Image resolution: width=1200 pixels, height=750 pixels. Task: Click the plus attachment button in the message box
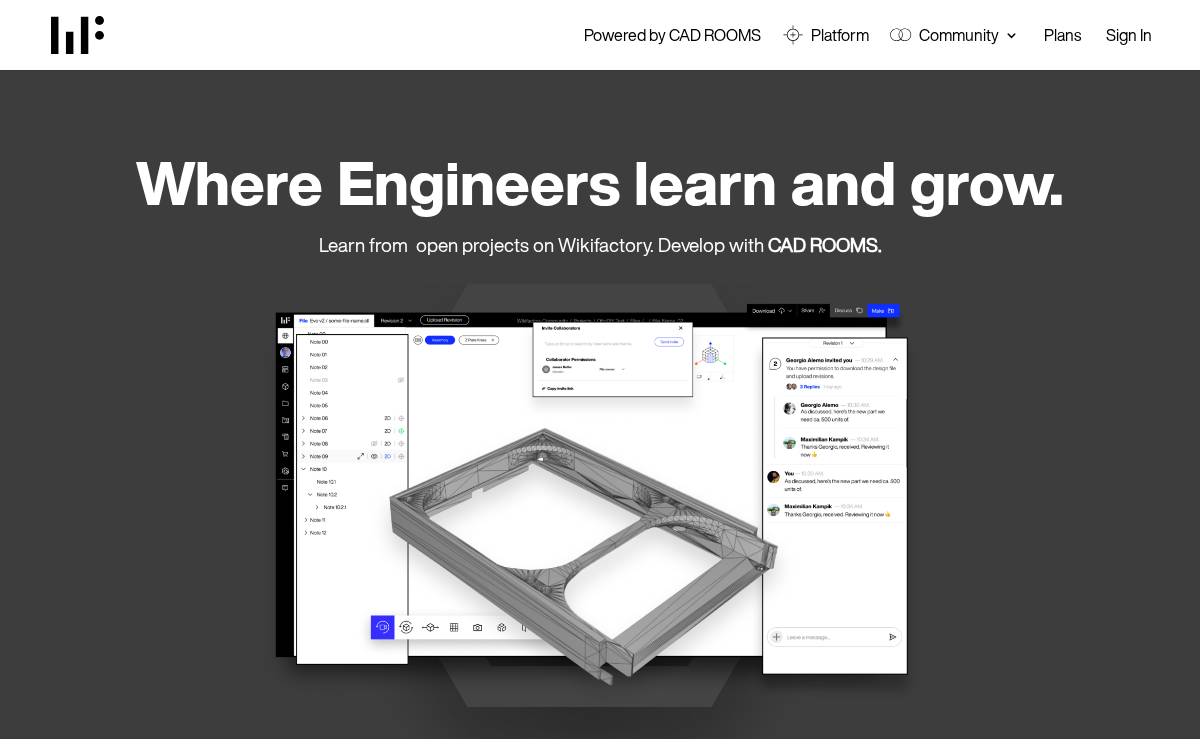[x=776, y=637]
